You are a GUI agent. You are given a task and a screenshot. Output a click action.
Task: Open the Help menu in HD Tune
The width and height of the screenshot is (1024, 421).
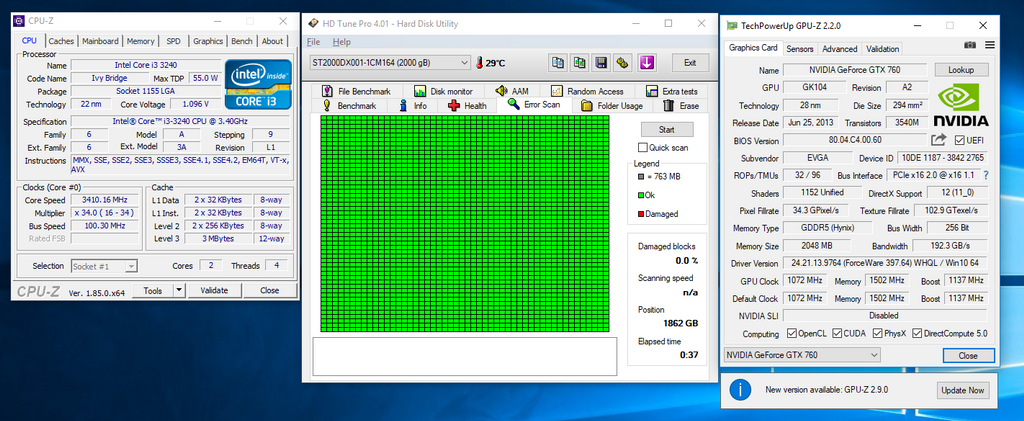coord(342,42)
